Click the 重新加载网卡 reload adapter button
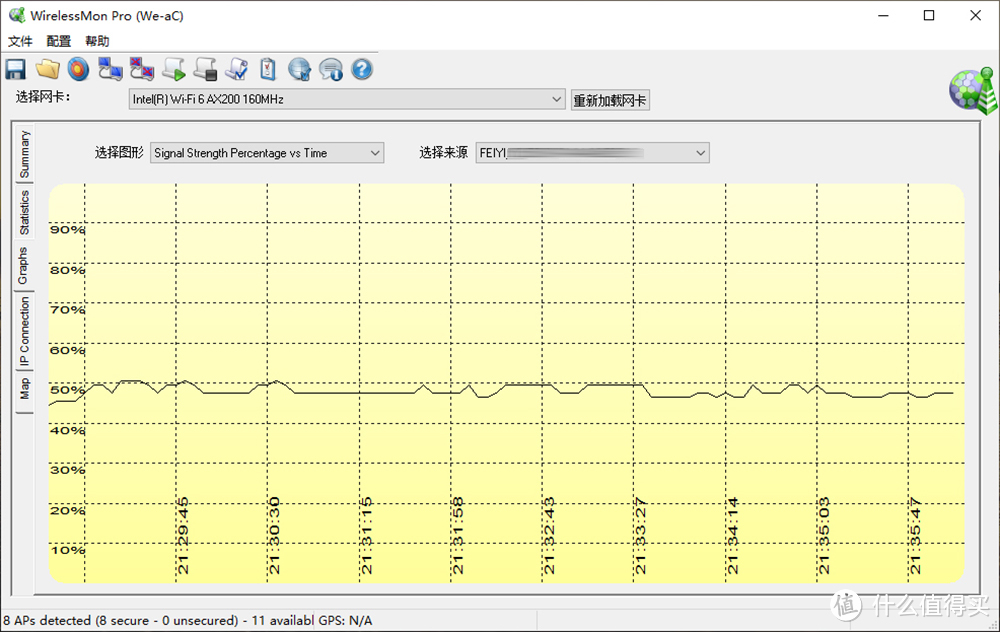 pos(610,100)
